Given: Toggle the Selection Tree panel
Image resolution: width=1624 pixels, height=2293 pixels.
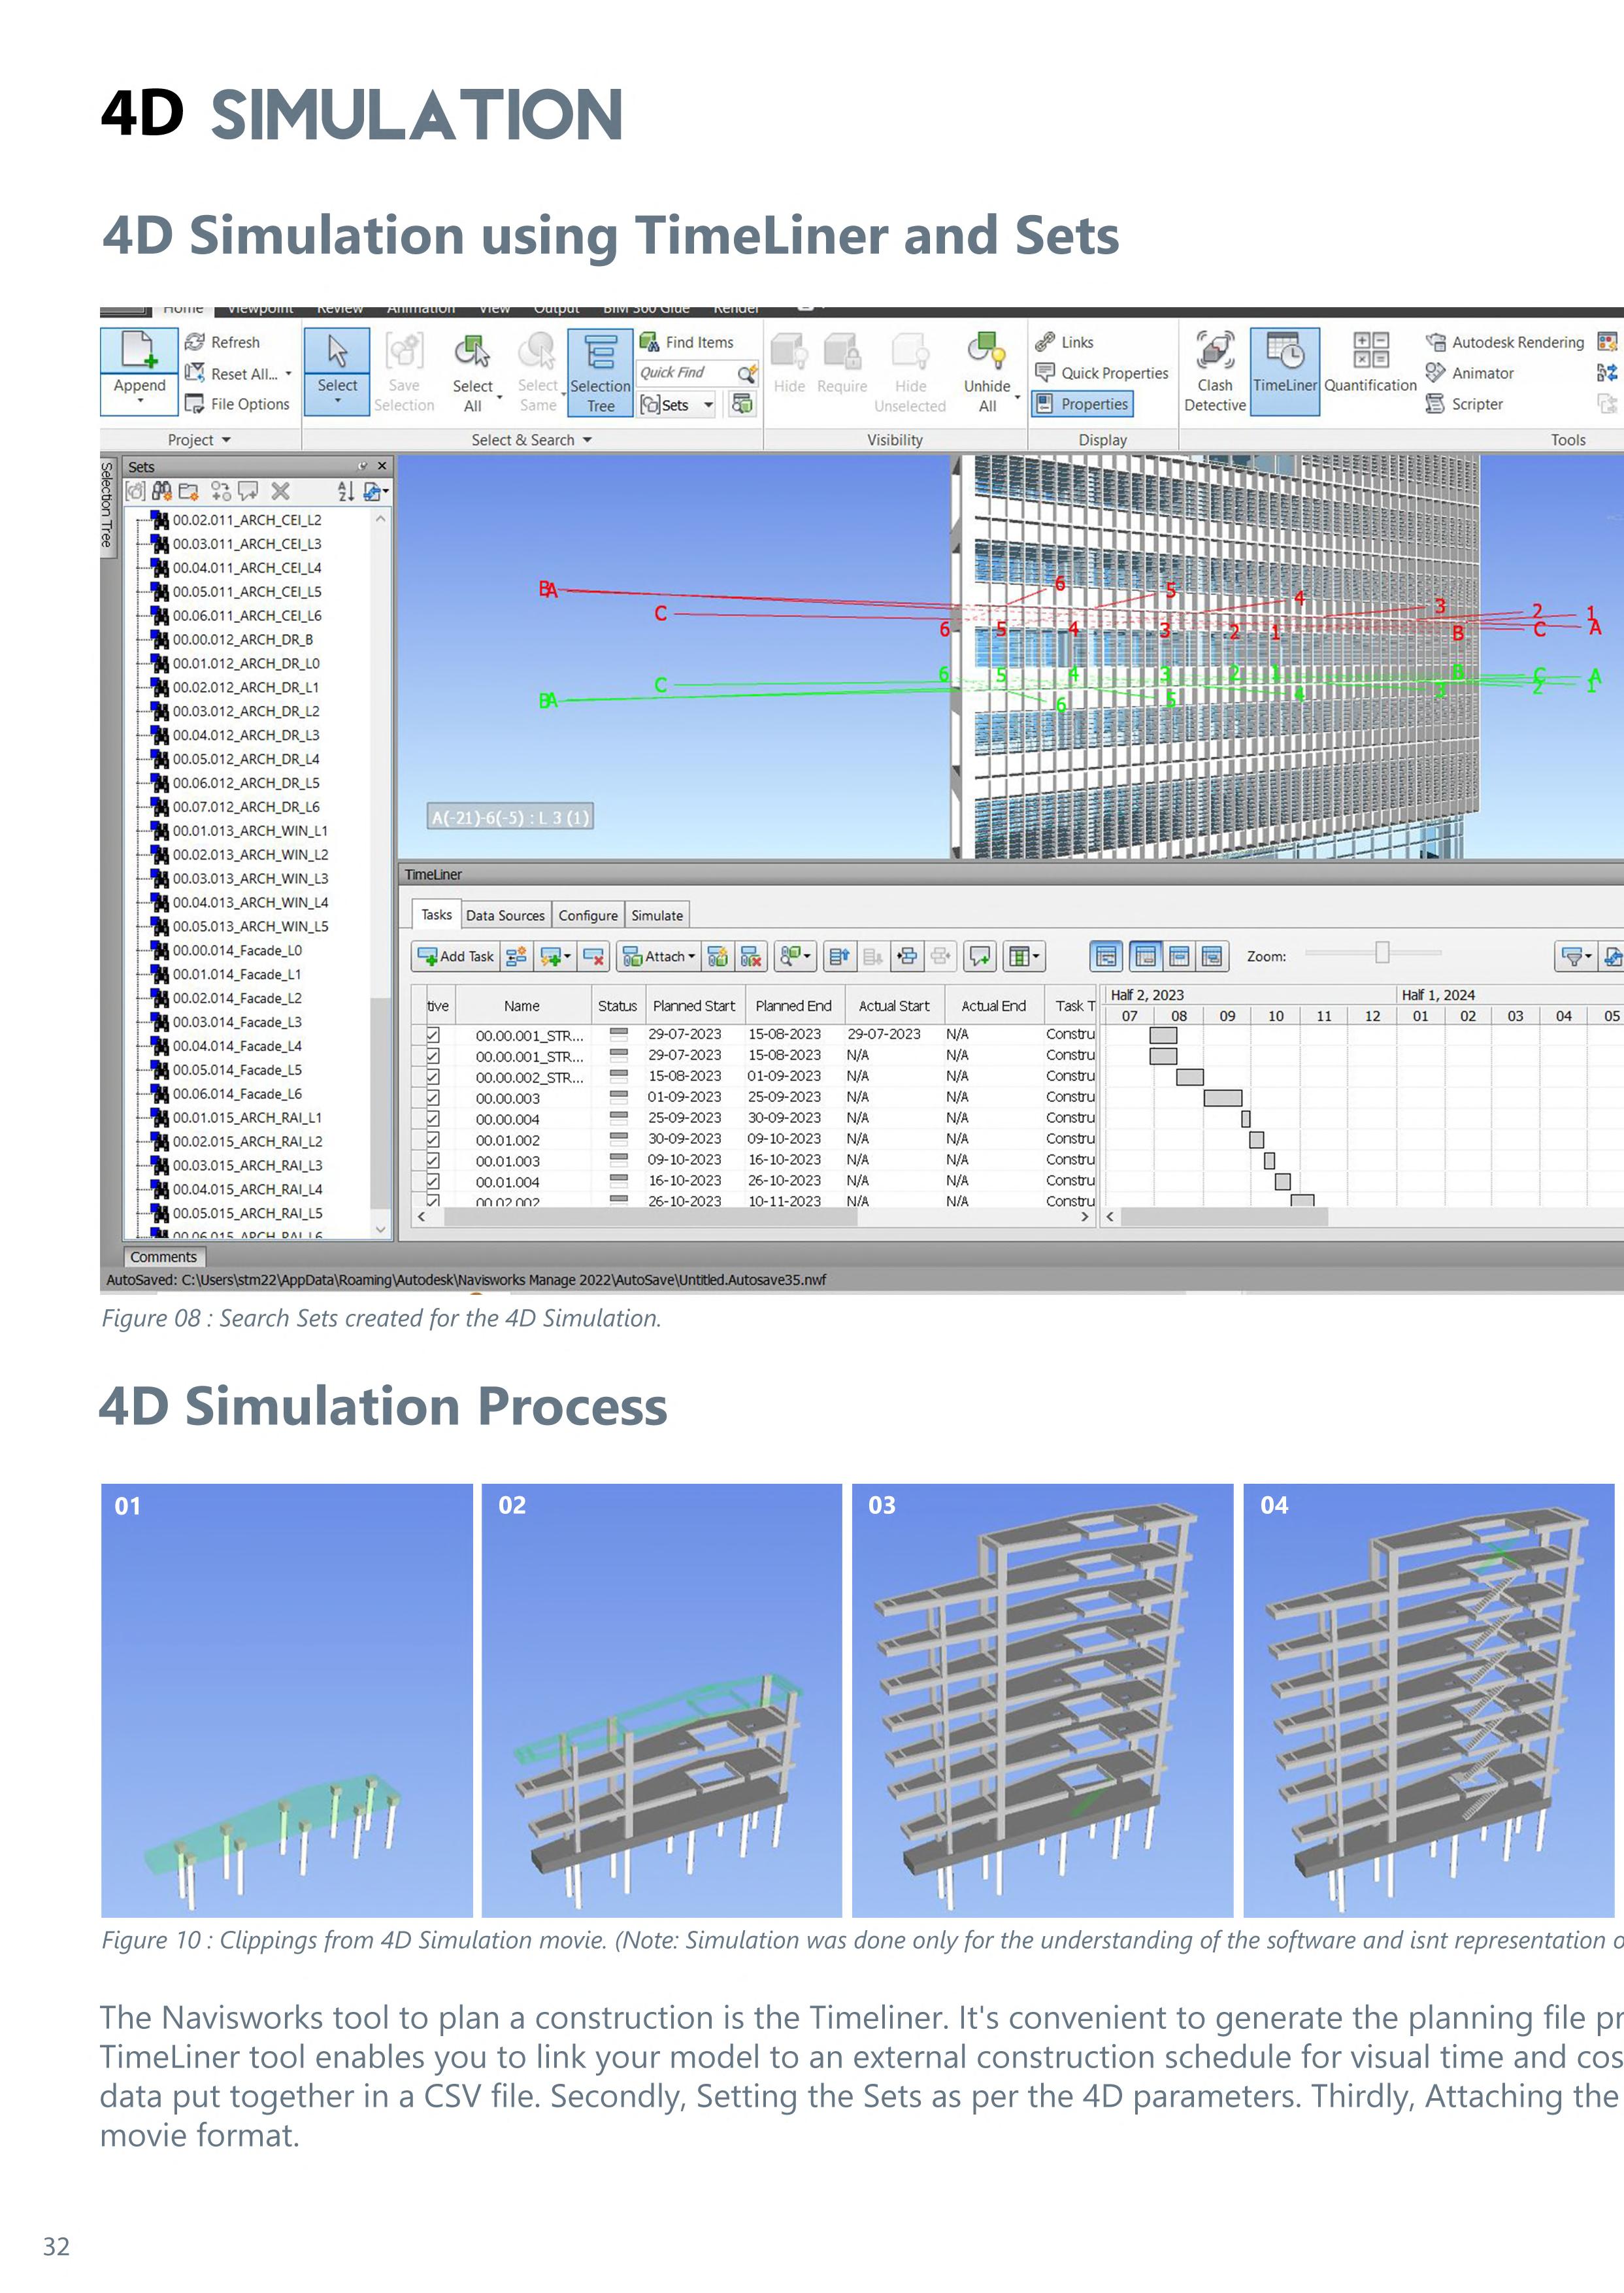Looking at the screenshot, I should [x=600, y=371].
